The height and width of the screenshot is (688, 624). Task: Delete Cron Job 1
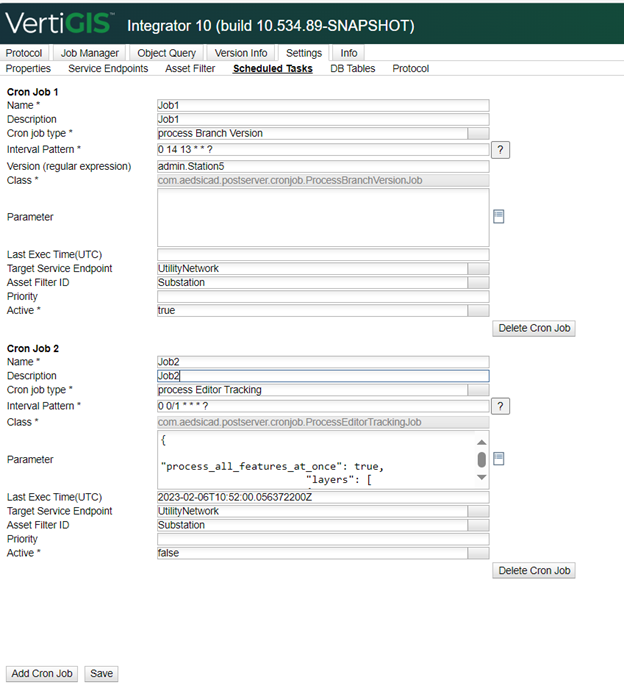(534, 328)
